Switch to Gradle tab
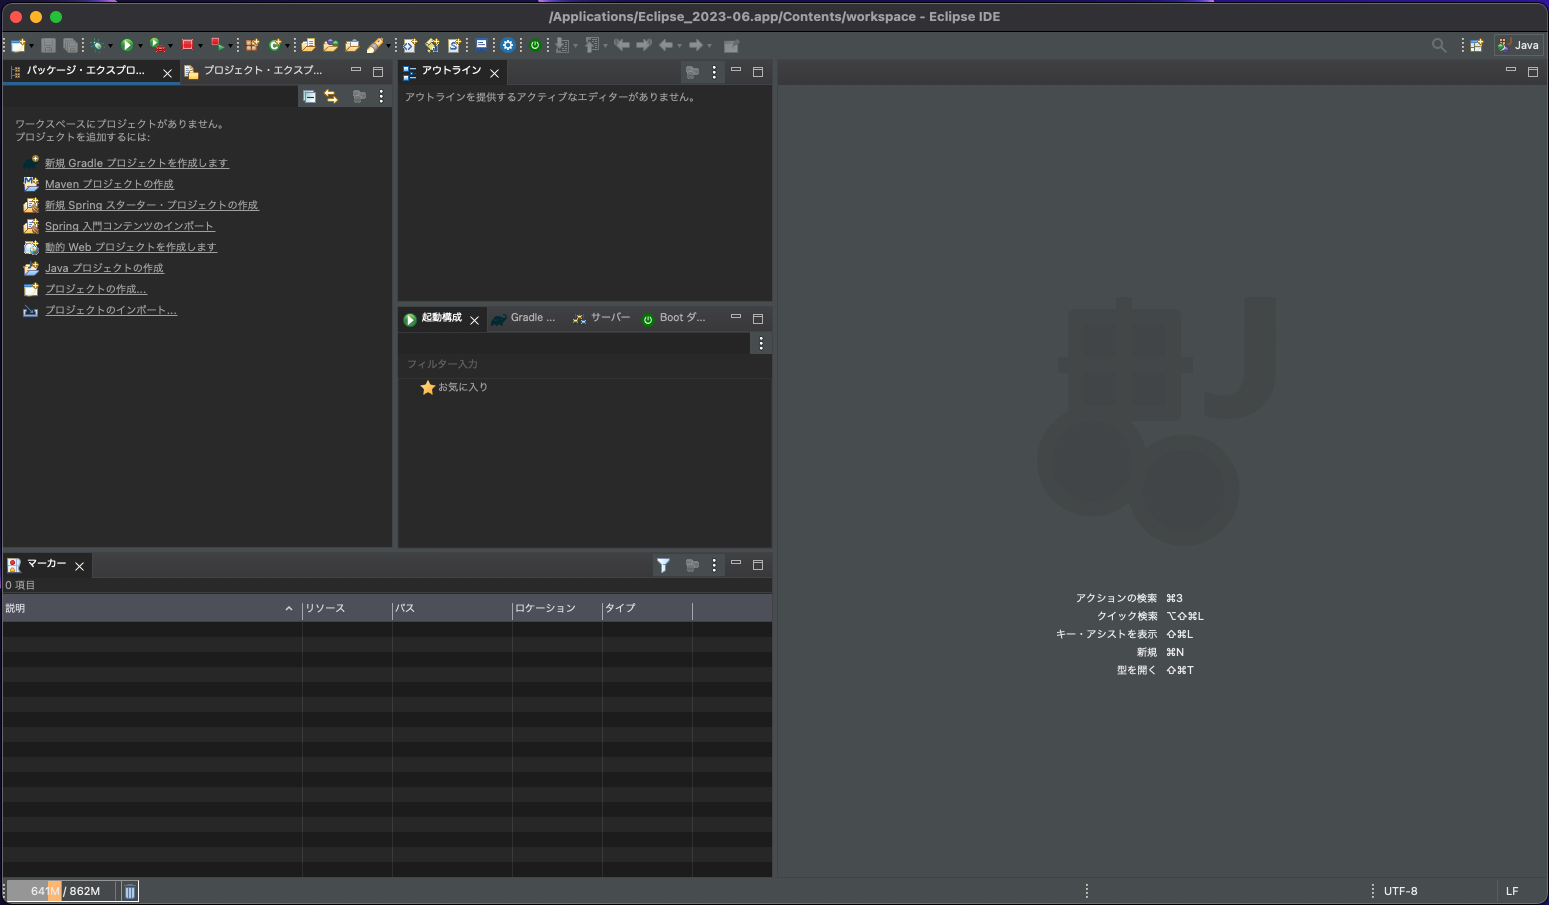Image resolution: width=1549 pixels, height=905 pixels. [523, 318]
